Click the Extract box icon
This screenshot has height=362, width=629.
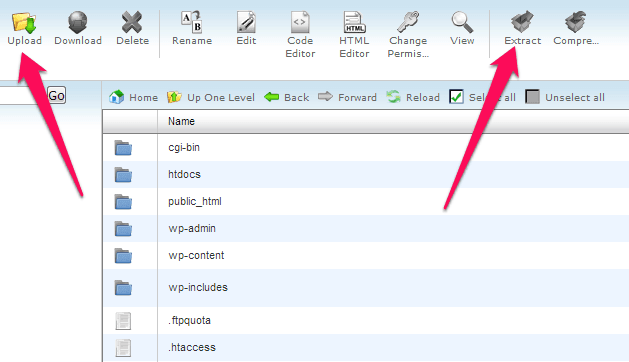(522, 22)
